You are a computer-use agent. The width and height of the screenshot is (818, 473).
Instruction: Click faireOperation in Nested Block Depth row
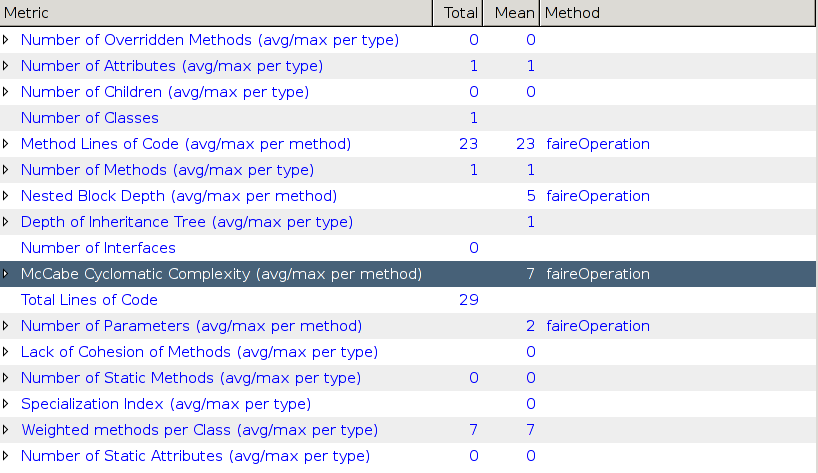(x=597, y=196)
